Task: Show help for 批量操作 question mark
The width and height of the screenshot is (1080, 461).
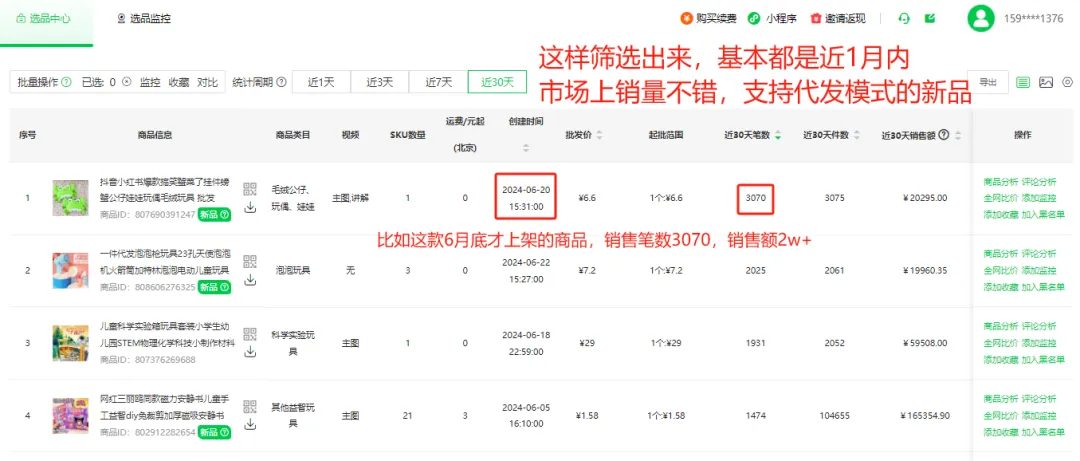Action: coord(67,82)
